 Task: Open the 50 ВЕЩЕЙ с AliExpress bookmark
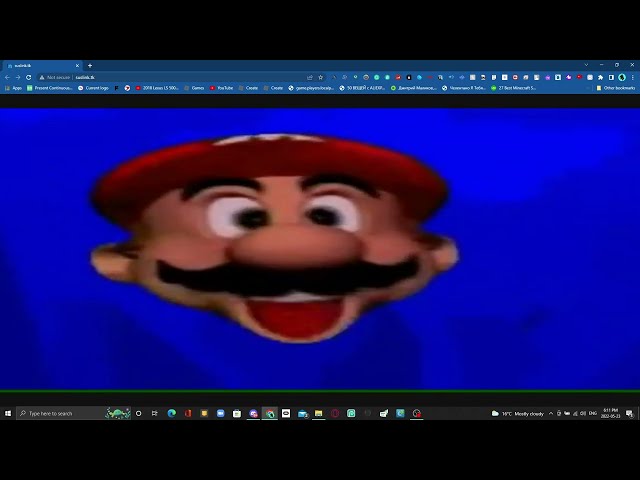pos(362,88)
